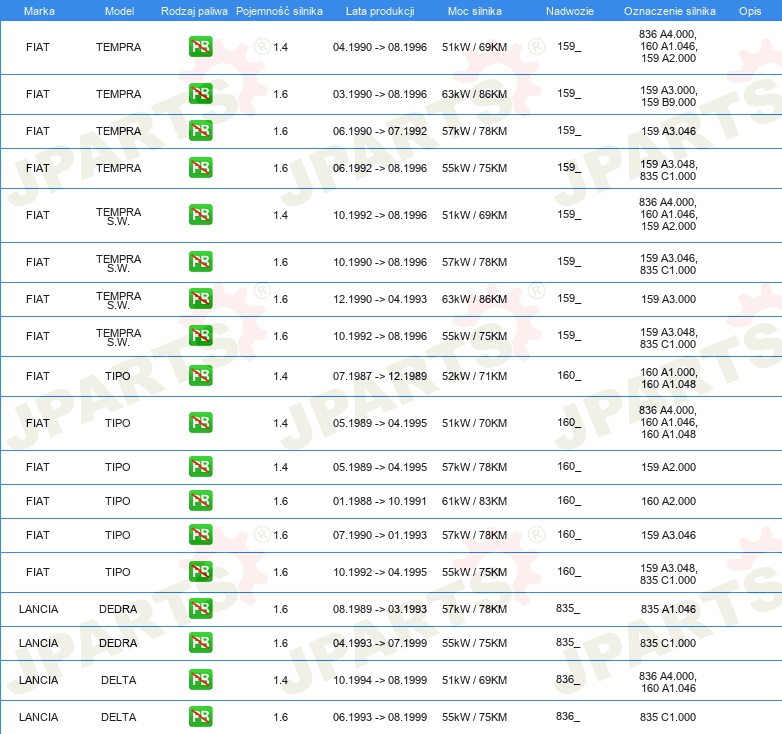Select date range 06.1993 -> 08.1999
782x734 pixels.
coord(380,717)
